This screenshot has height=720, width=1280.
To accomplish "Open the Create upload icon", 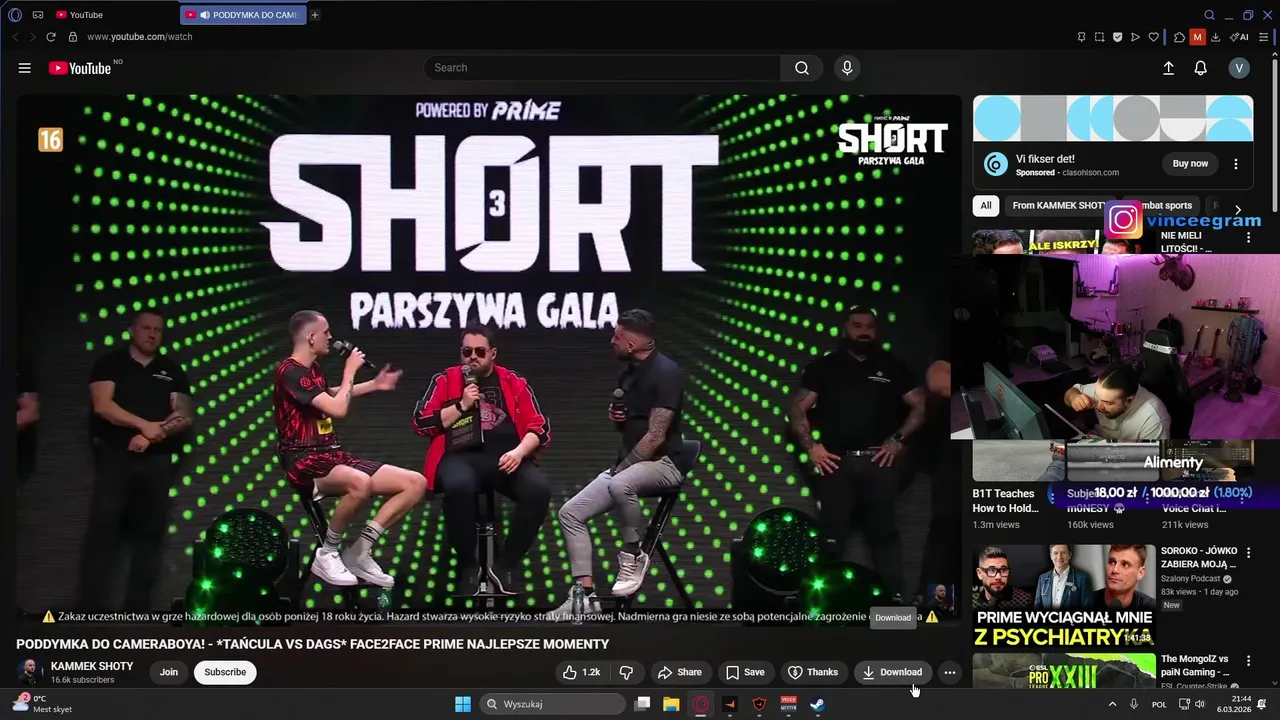I will (1168, 68).
